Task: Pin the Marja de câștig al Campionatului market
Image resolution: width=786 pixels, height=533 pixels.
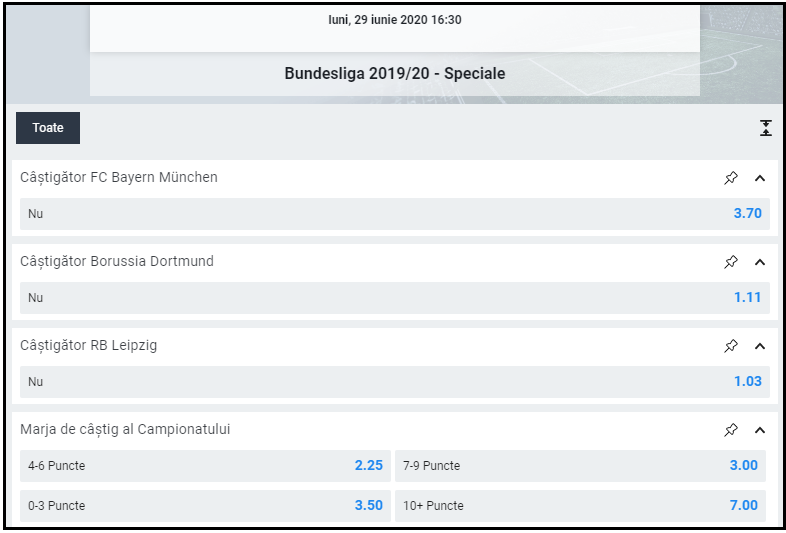Action: tap(731, 430)
